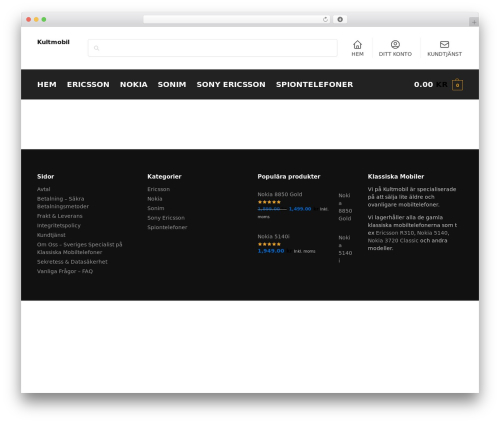
Task: Click the browser address bar
Action: point(237,19)
